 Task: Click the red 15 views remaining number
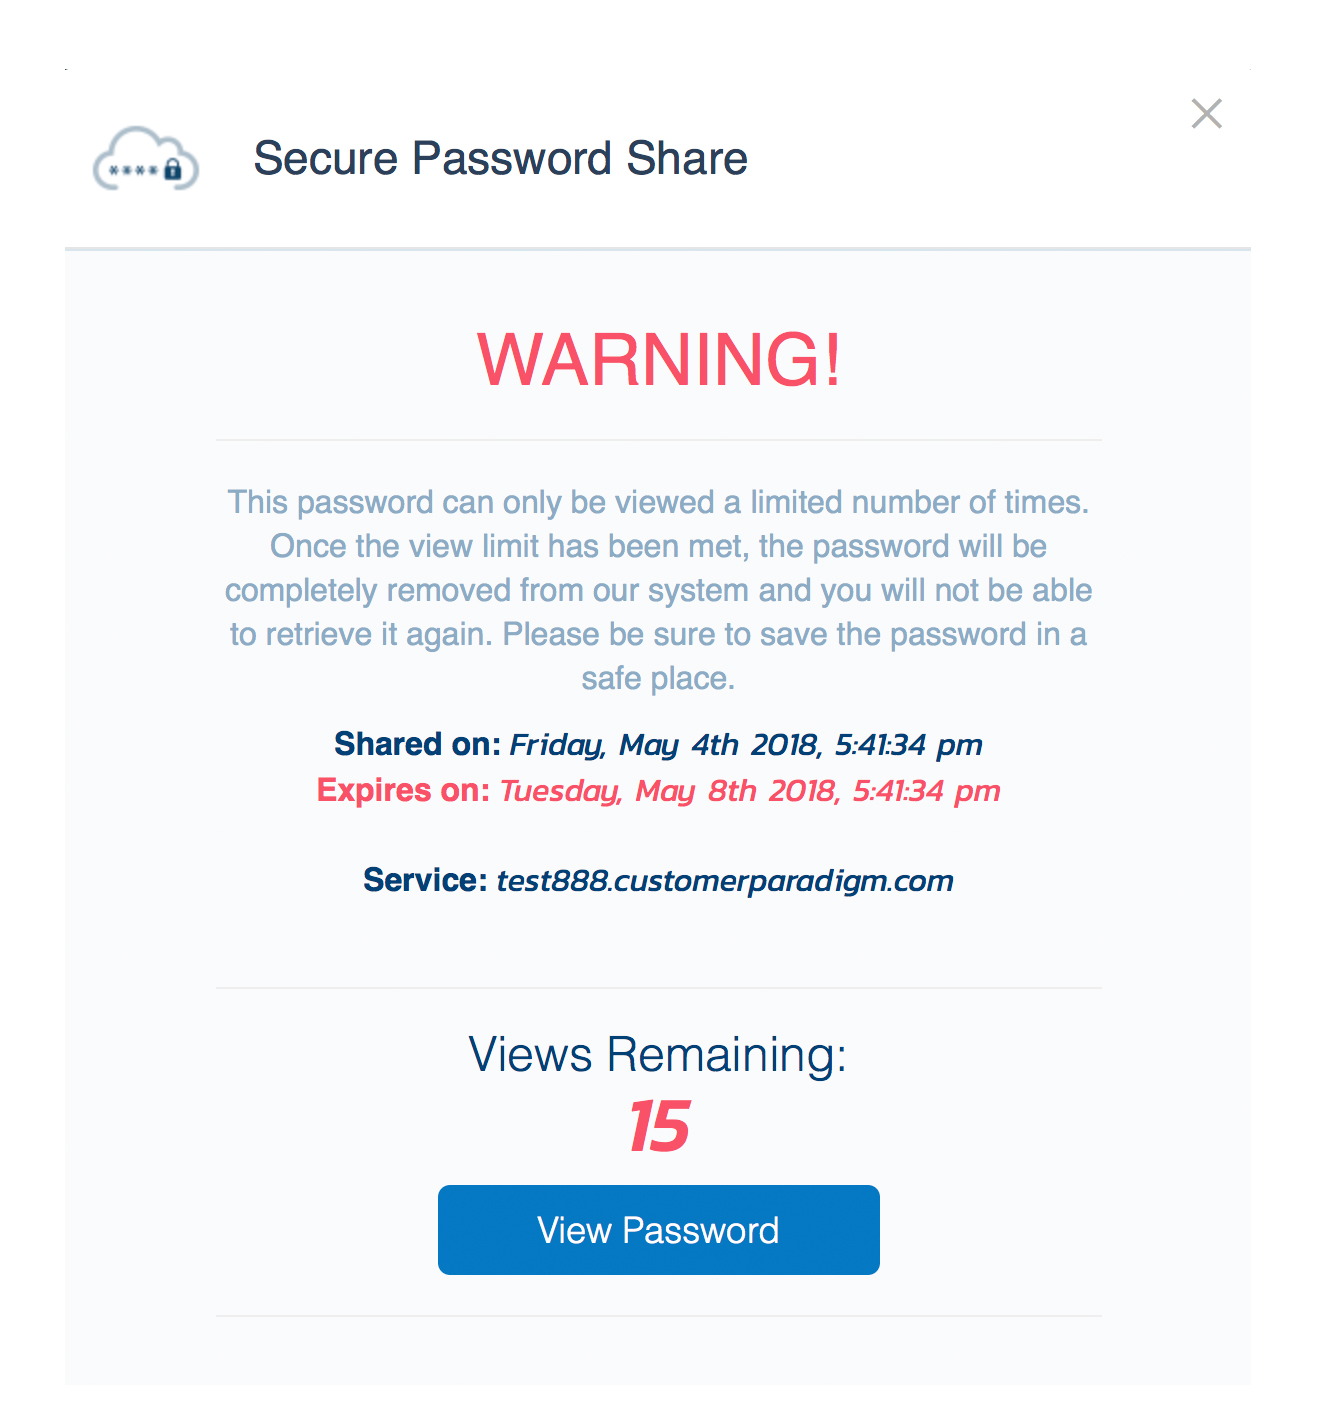tap(659, 1127)
